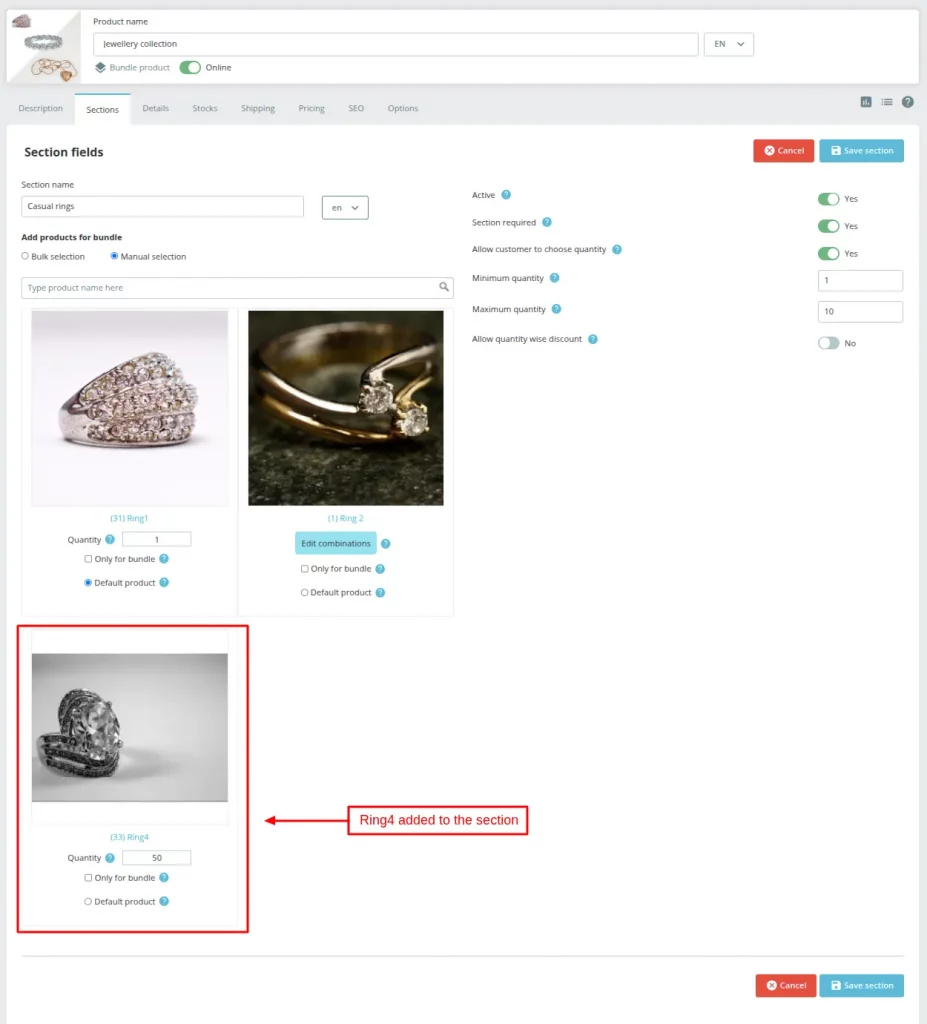Click the Edit combinations button for Ring 2

tap(335, 543)
